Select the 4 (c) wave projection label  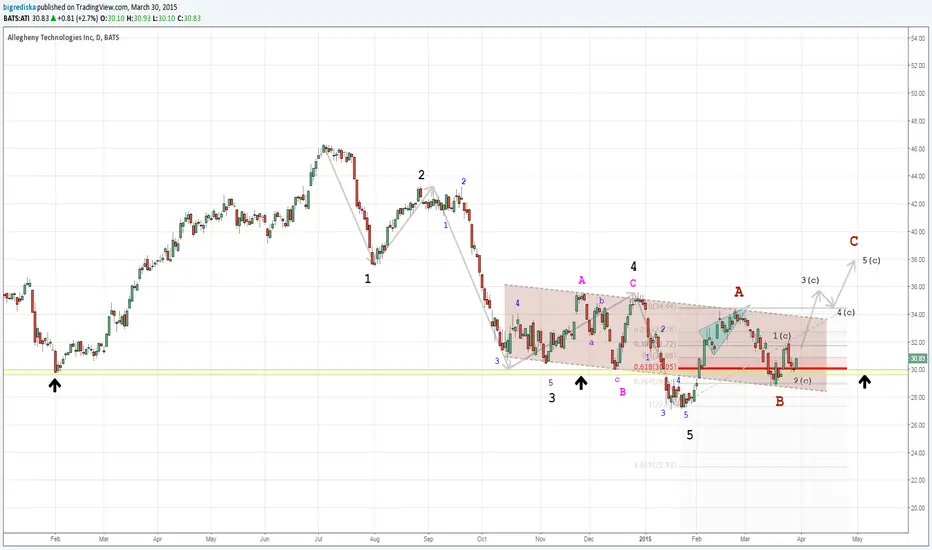coord(846,312)
